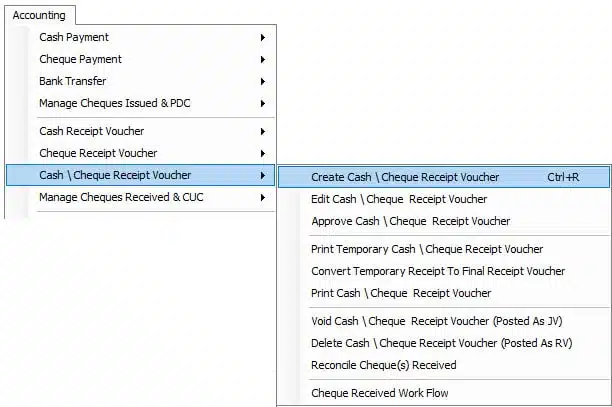612x407 pixels.
Task: Click Print Cash \ Cheque Receipt Voucher
Action: click(x=444, y=293)
